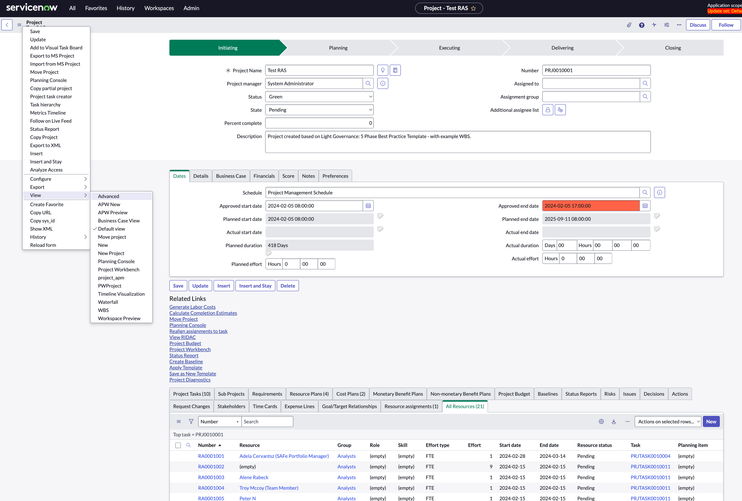Toggle the list filter funnel icon
The width and height of the screenshot is (742, 501).
(191, 422)
